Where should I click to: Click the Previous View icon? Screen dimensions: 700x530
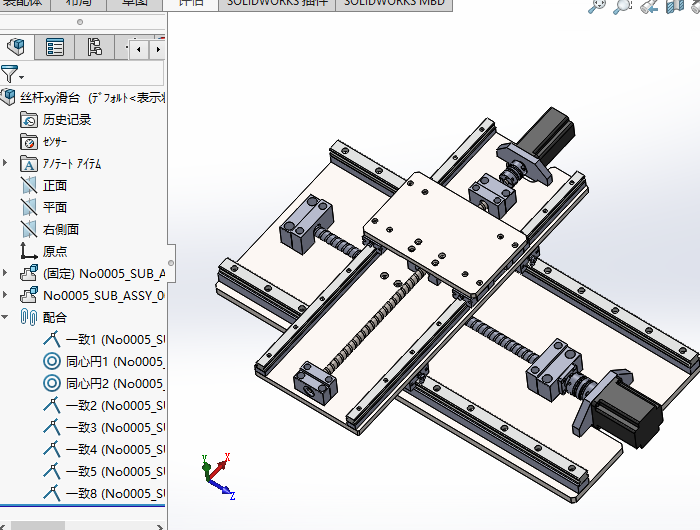(x=649, y=6)
